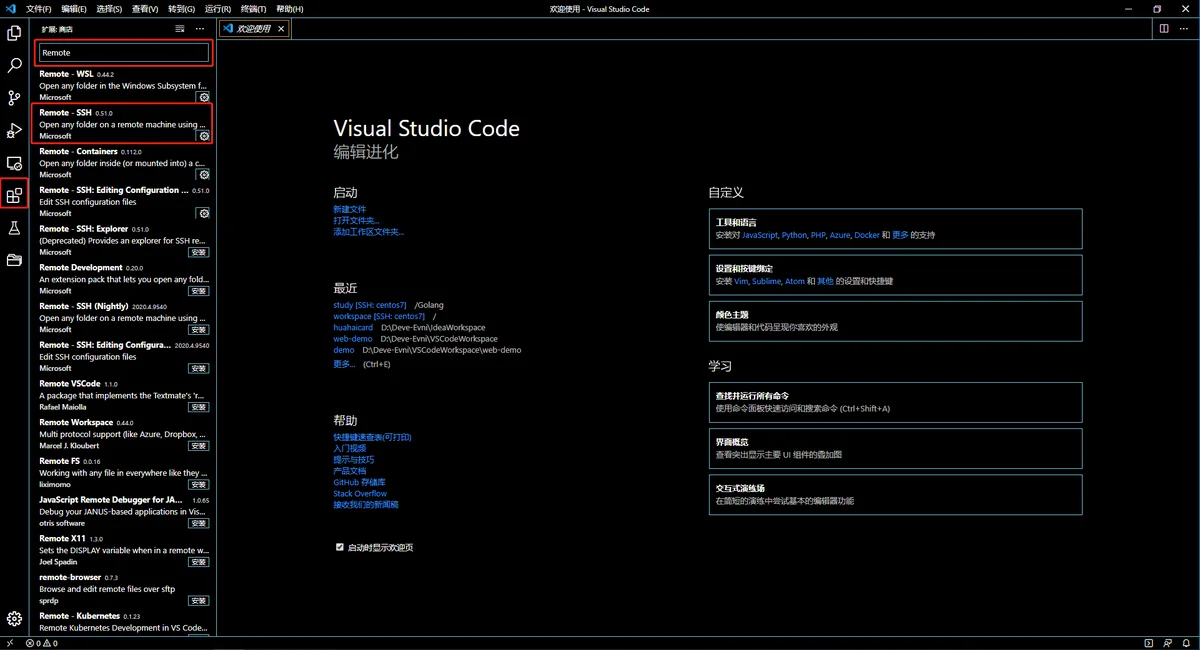Open the Test flask icon view
The width and height of the screenshot is (1200, 650).
tap(14, 228)
